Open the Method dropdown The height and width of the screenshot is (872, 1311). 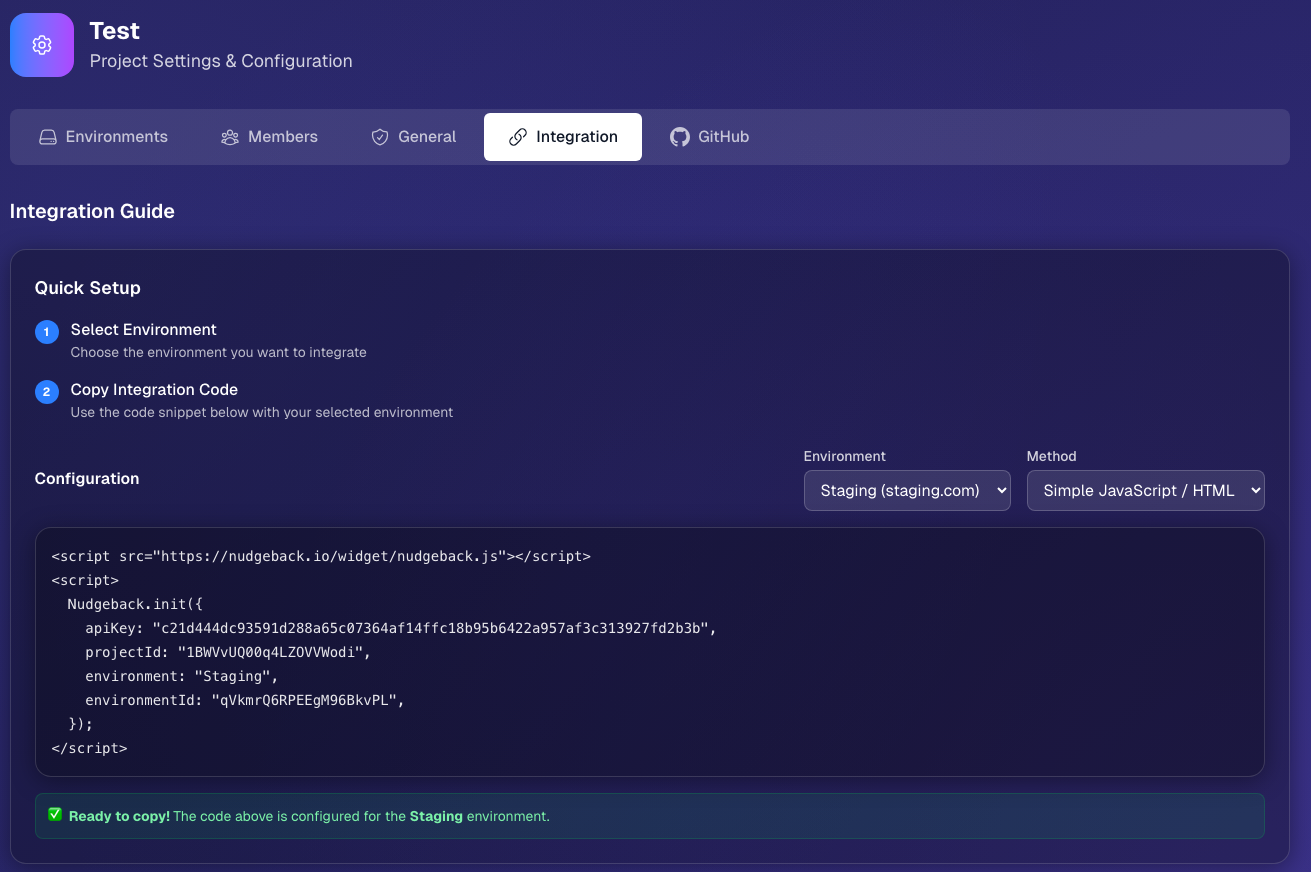pos(1145,490)
